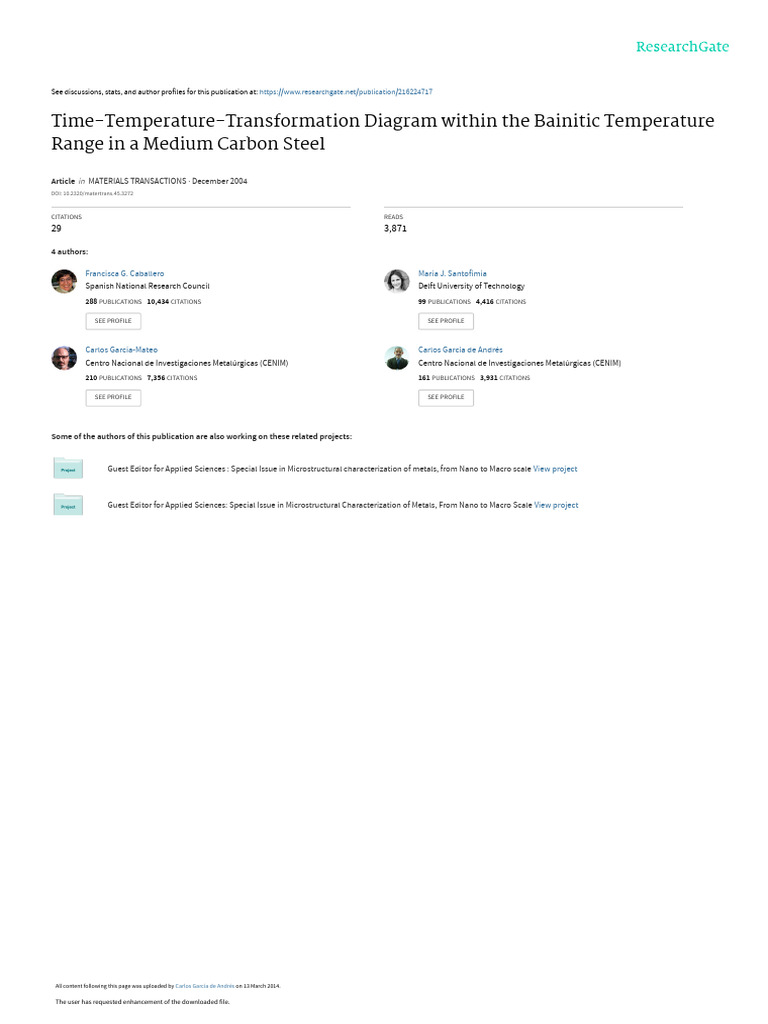The image size is (768, 1024).
Task: Click the second Project folder icon
Action: pyautogui.click(x=68, y=505)
